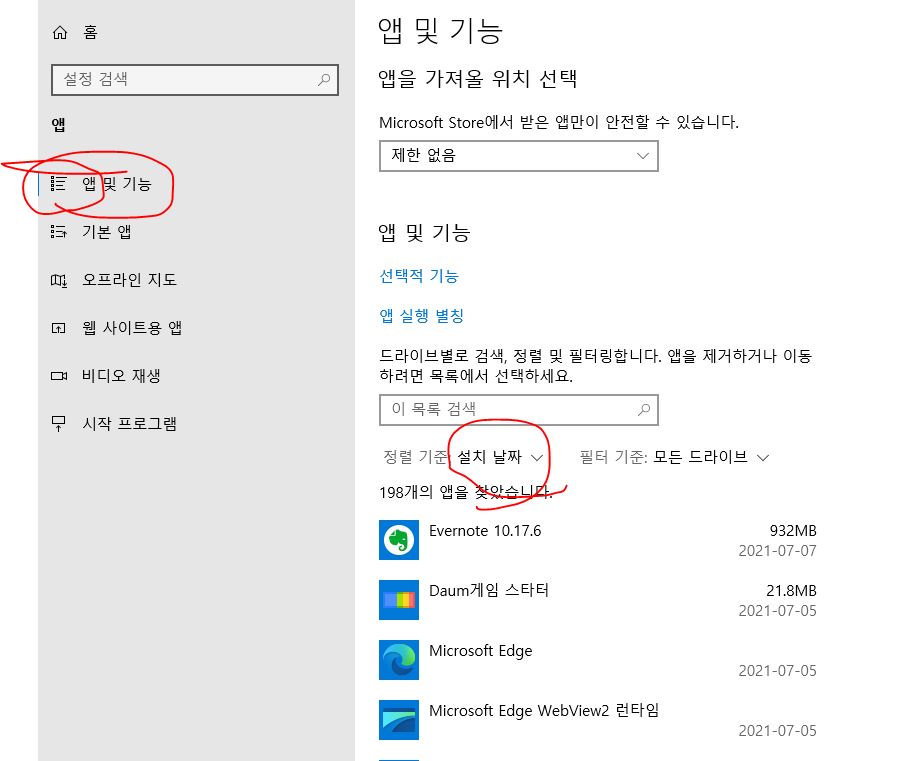
Task: Select the Microsoft Edge entry
Action: pos(598,660)
